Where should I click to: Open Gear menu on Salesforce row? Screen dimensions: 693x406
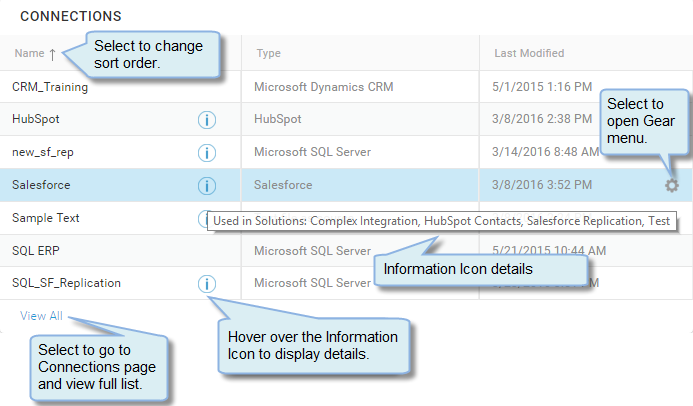(x=672, y=186)
